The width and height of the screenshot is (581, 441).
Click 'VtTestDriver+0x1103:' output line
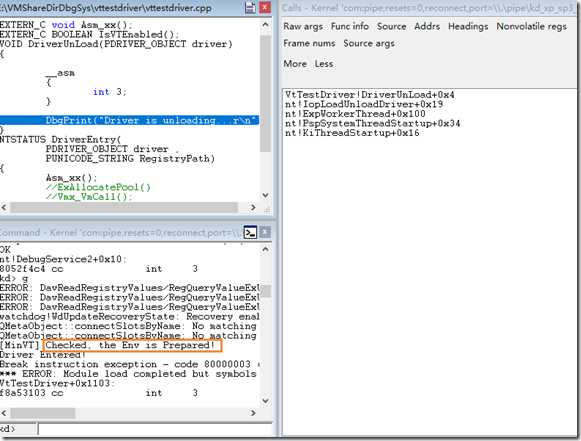coord(57,383)
